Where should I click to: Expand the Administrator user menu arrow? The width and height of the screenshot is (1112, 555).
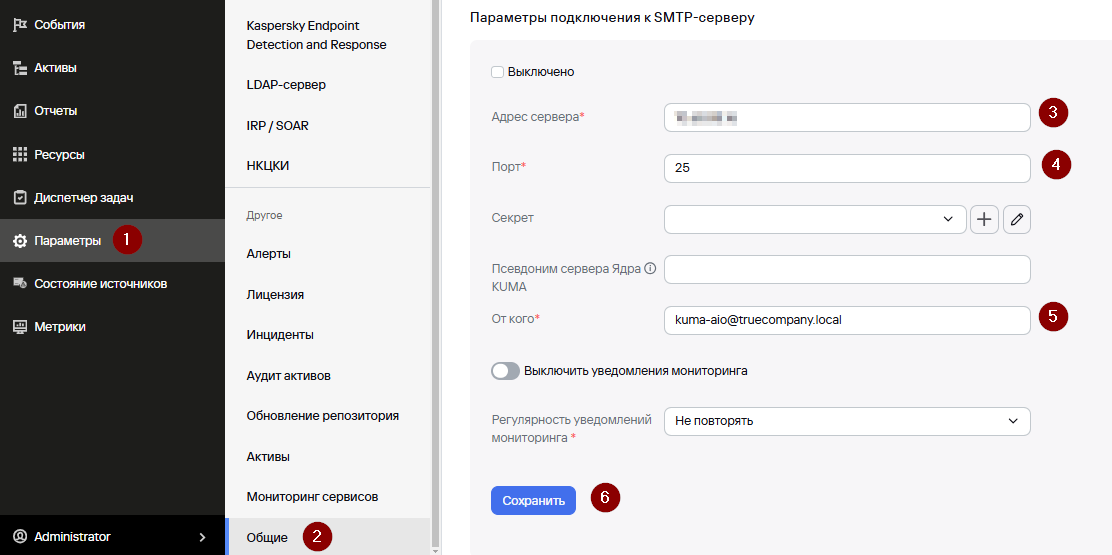[202, 537]
